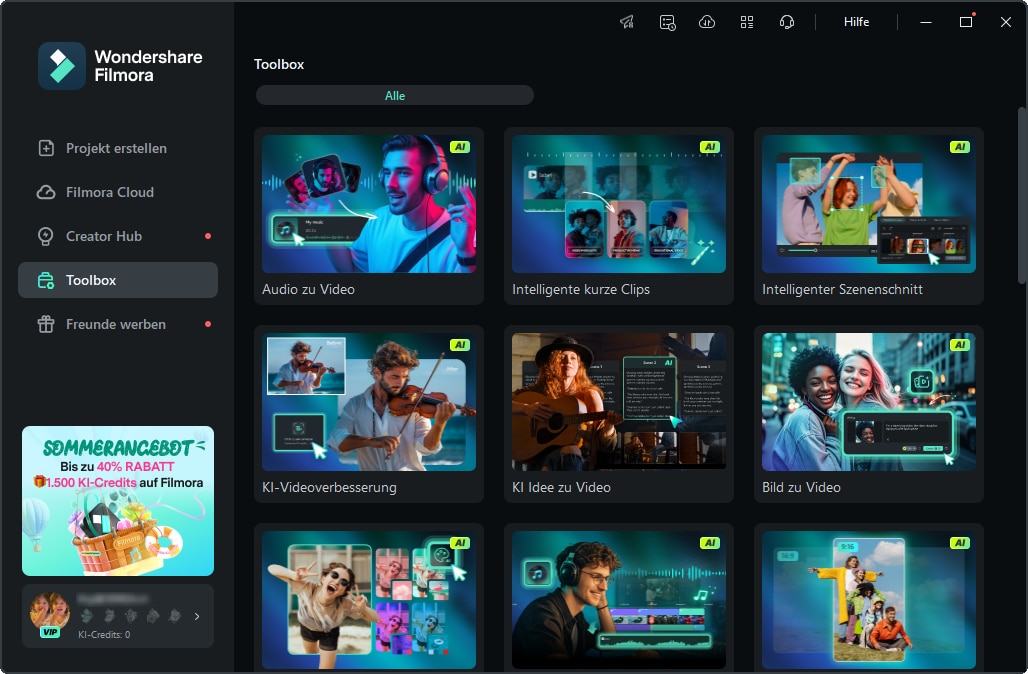Go to Projekt erstellen

point(118,148)
